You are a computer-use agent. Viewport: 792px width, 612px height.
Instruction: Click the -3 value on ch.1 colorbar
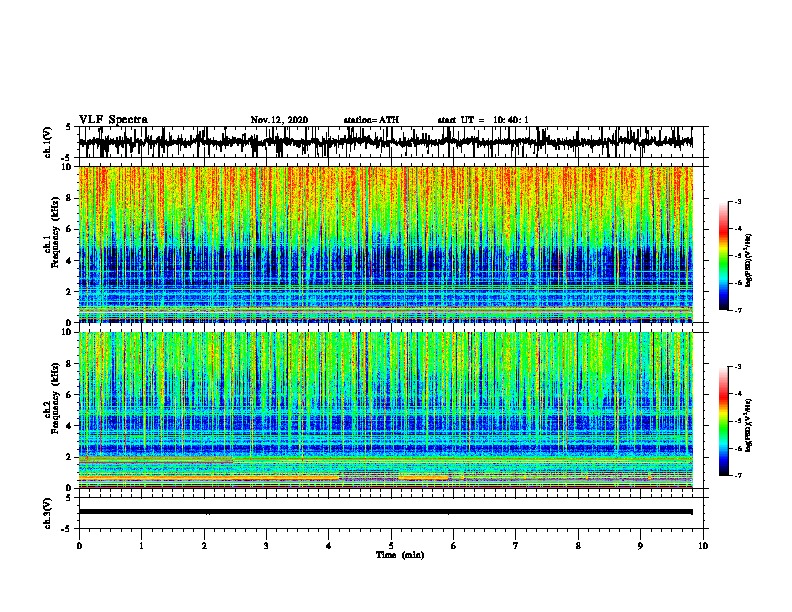(737, 201)
